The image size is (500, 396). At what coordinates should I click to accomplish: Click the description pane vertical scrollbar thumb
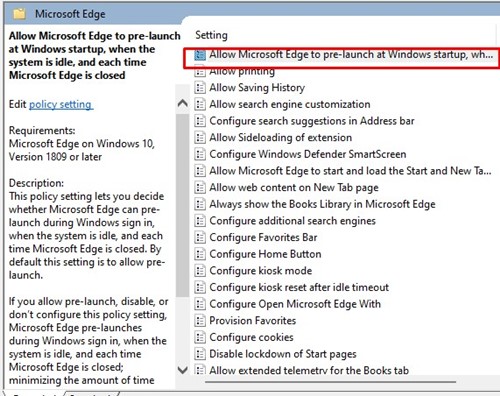click(x=182, y=205)
